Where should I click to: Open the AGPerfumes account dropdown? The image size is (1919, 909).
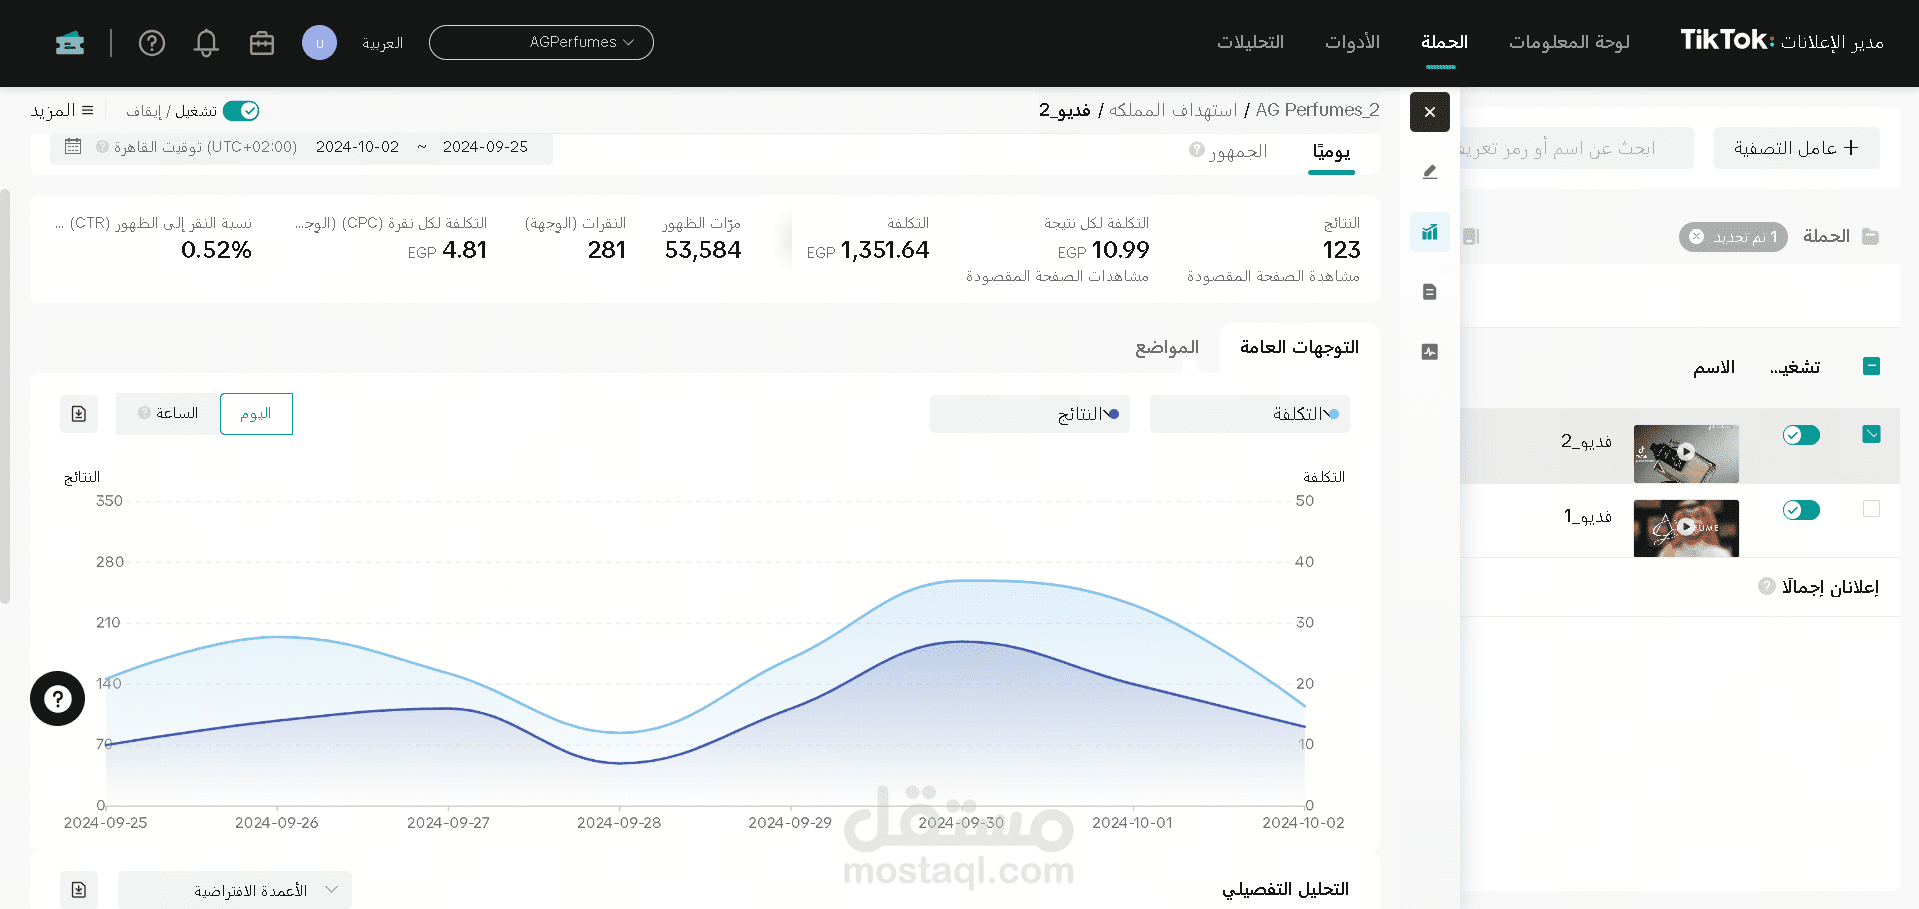[x=541, y=43]
